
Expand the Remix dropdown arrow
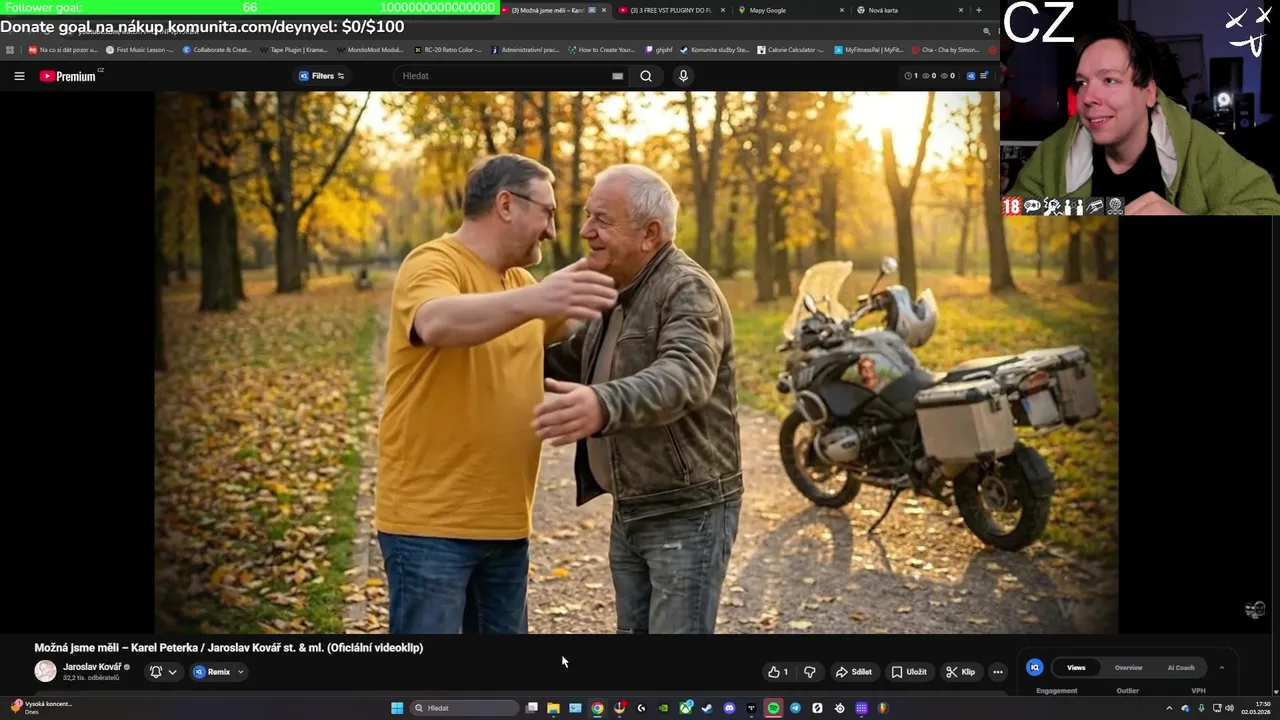pyautogui.click(x=240, y=672)
